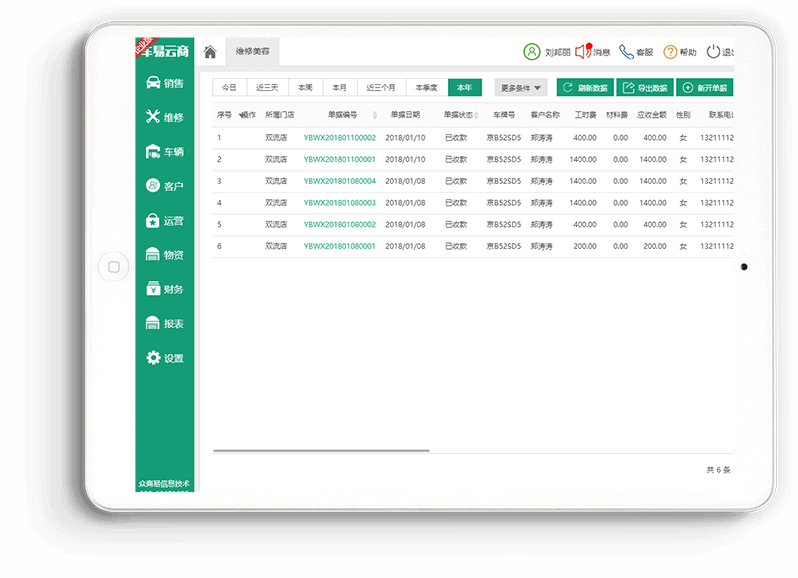Image resolution: width=798 pixels, height=578 pixels.
Task: Switch to the 维修美容 tab
Action: pos(252,51)
